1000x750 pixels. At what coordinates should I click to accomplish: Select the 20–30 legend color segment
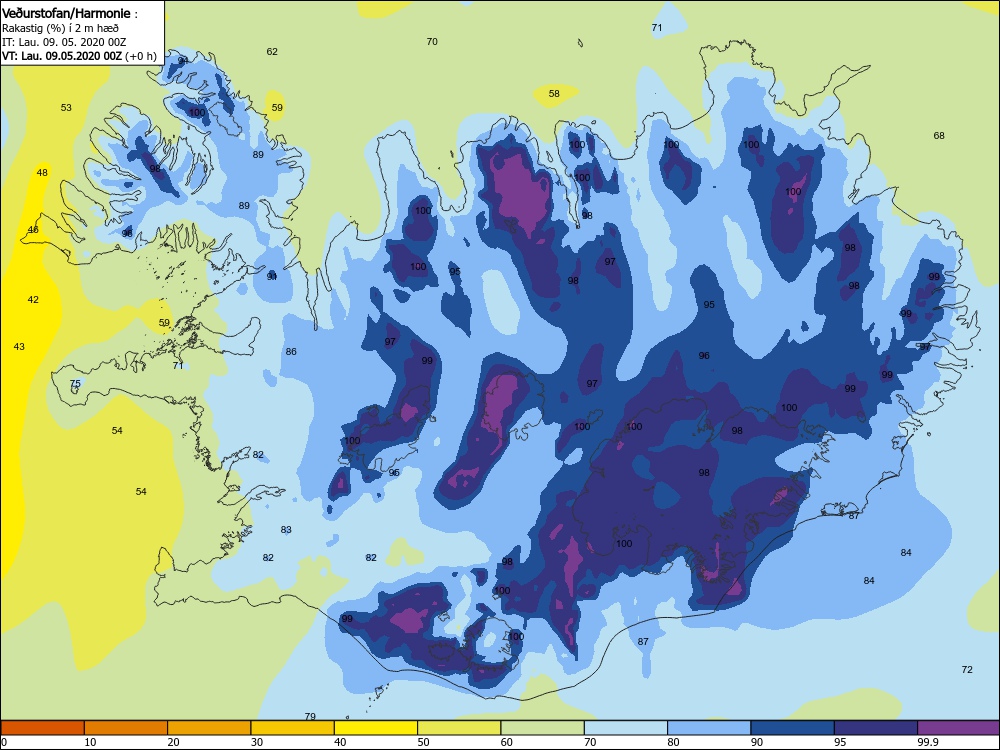[x=209, y=728]
